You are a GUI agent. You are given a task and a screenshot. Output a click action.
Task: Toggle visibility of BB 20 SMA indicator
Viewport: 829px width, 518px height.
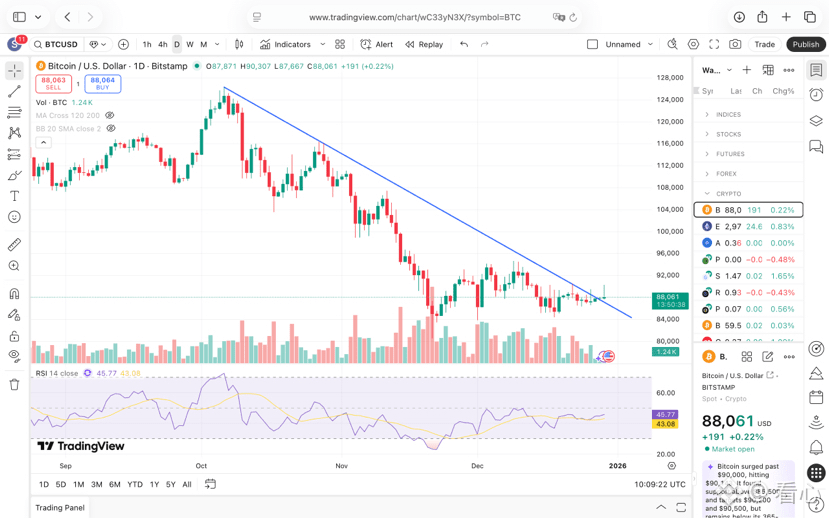(x=110, y=128)
